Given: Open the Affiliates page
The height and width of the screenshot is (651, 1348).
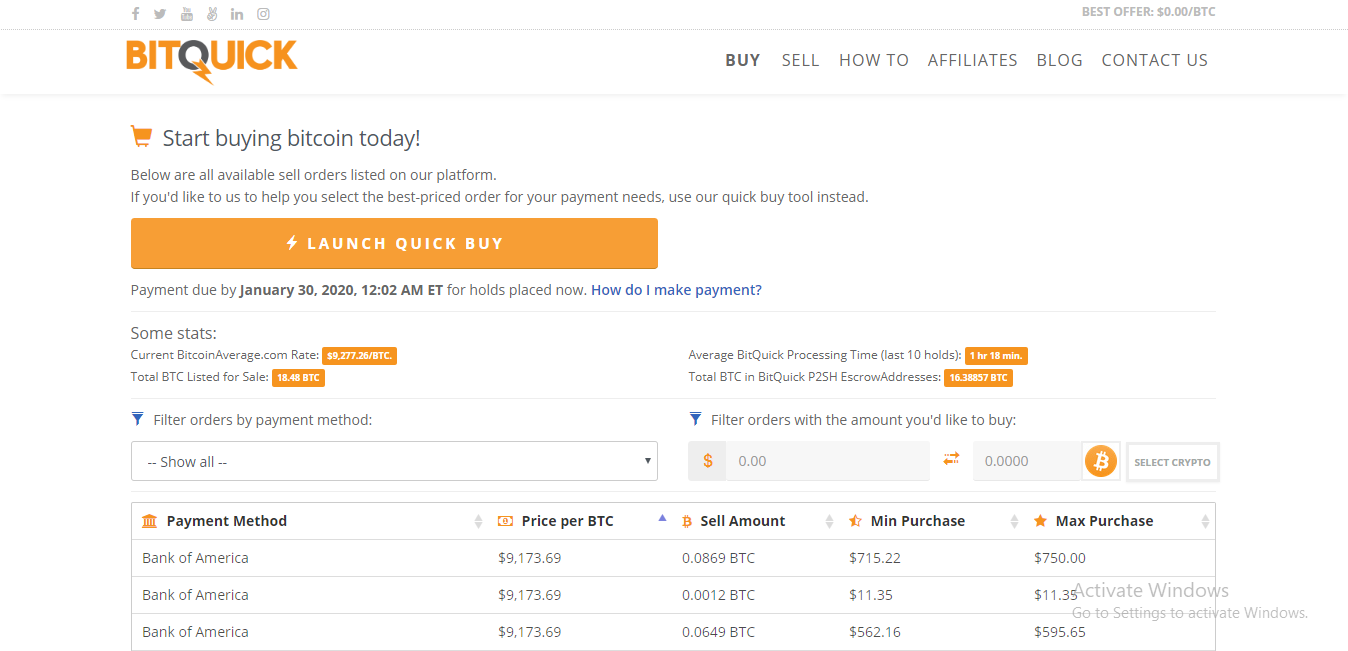Looking at the screenshot, I should pyautogui.click(x=972, y=60).
